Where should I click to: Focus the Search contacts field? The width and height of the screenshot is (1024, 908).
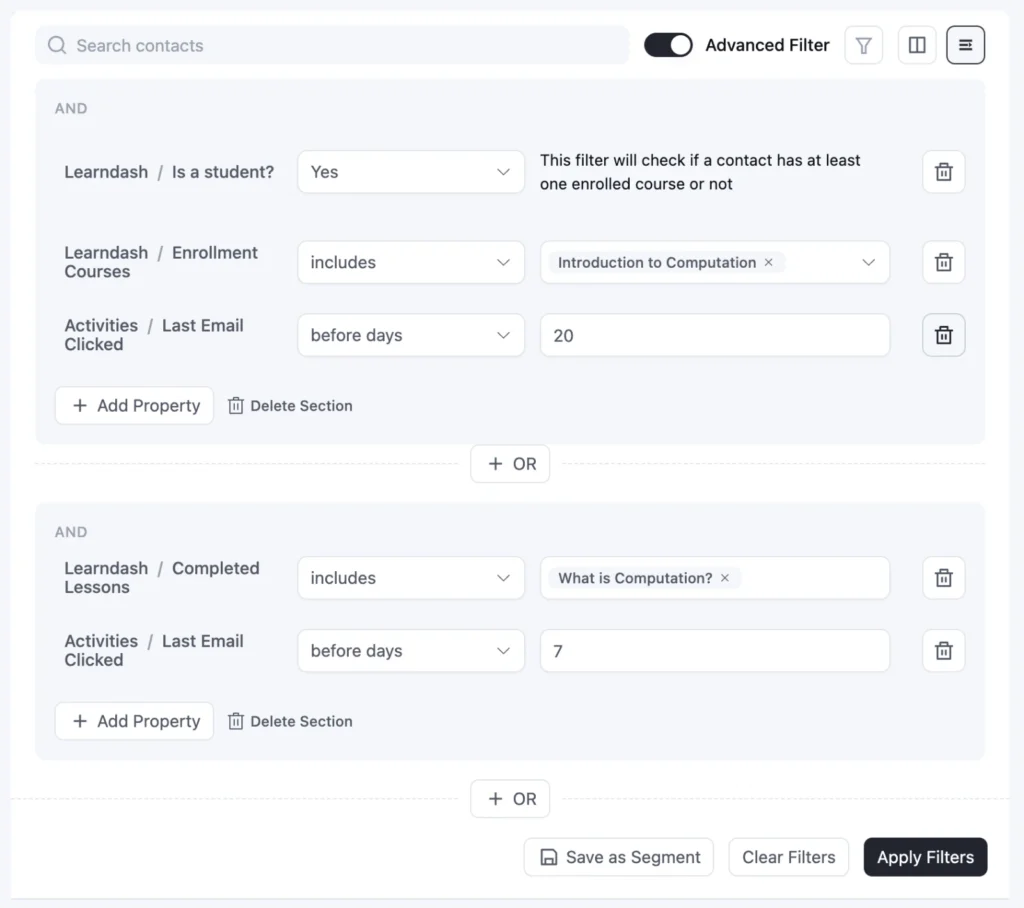coord(332,45)
